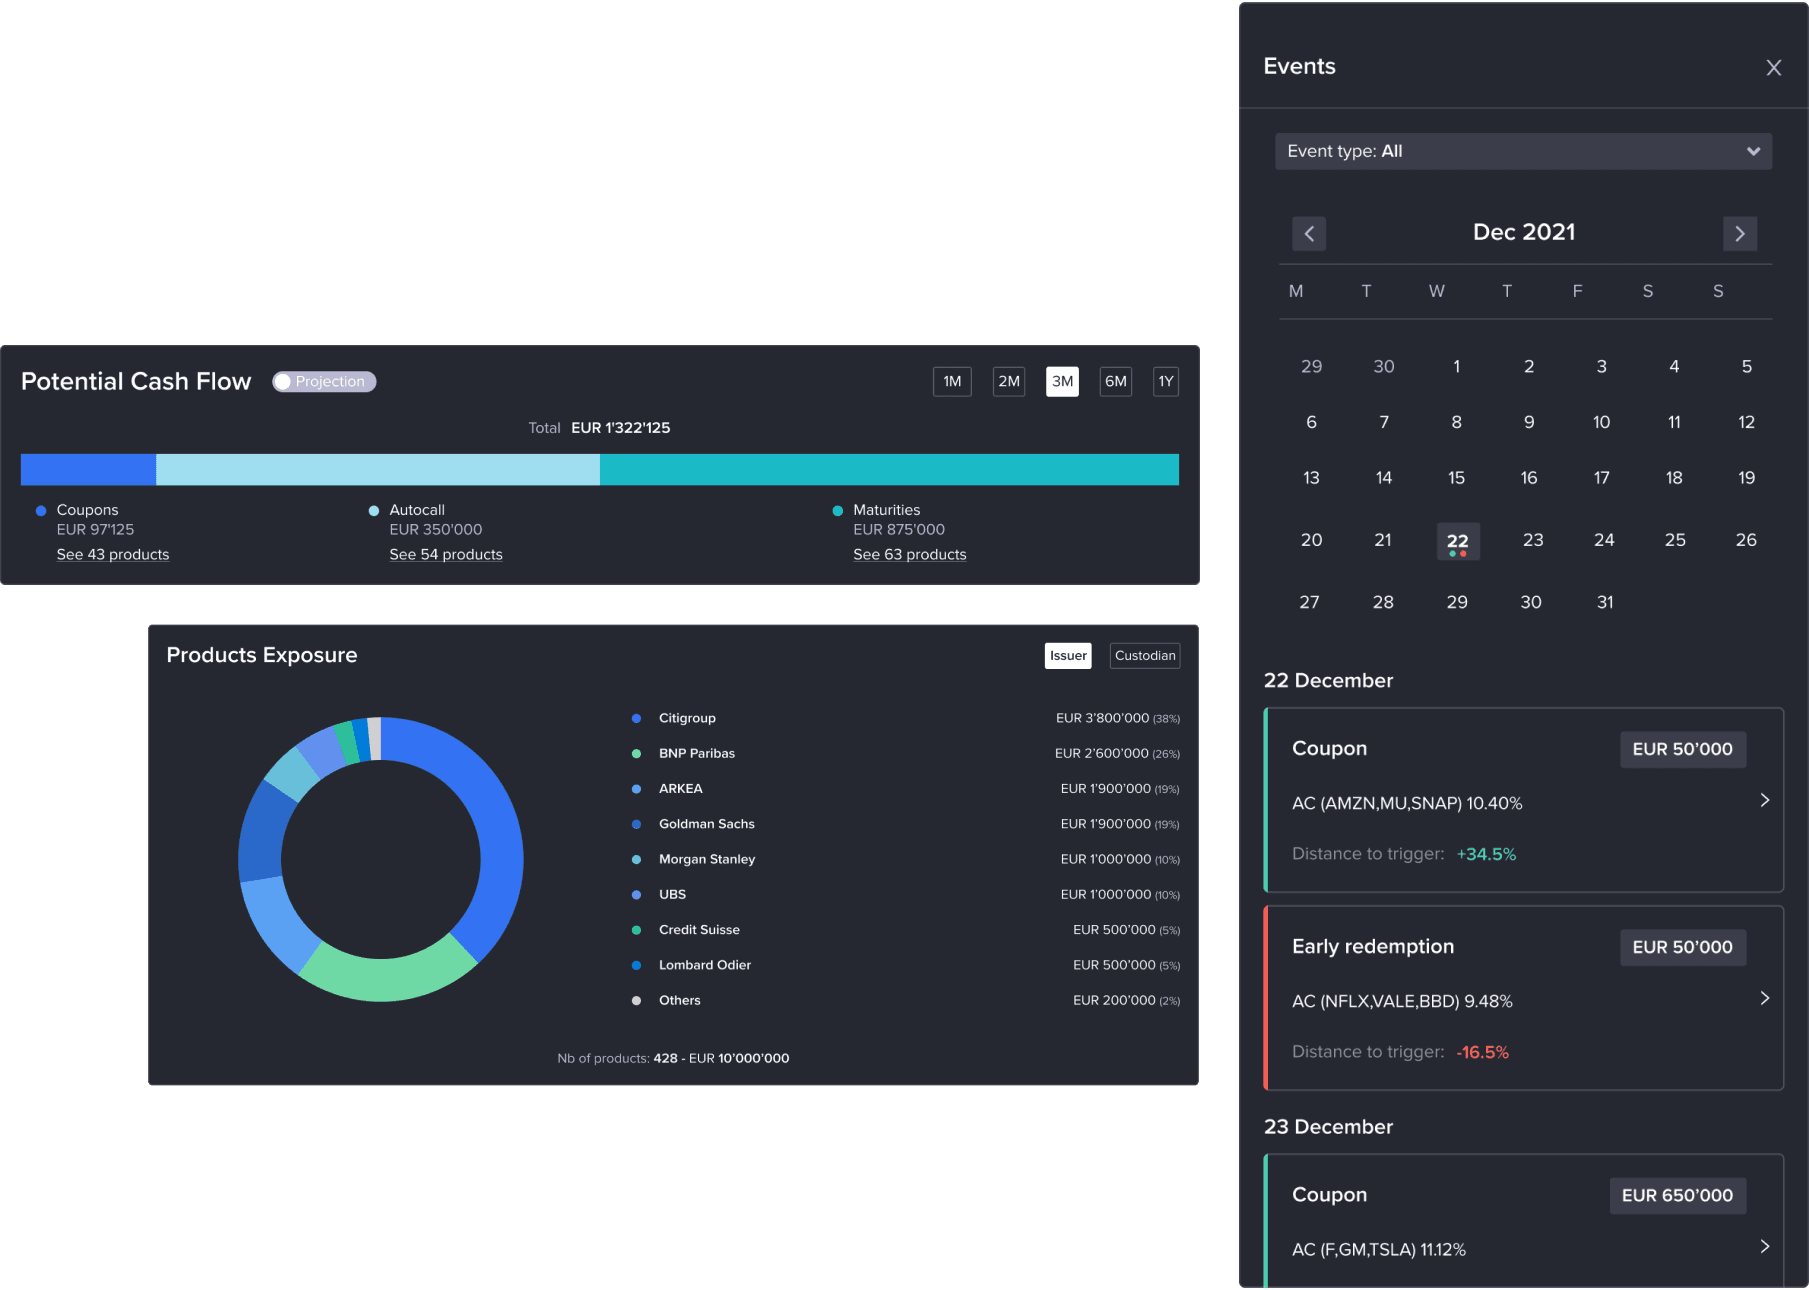The image size is (1809, 1290).
Task: Click the Autocall segment of cash flow bar
Action: [x=378, y=469]
